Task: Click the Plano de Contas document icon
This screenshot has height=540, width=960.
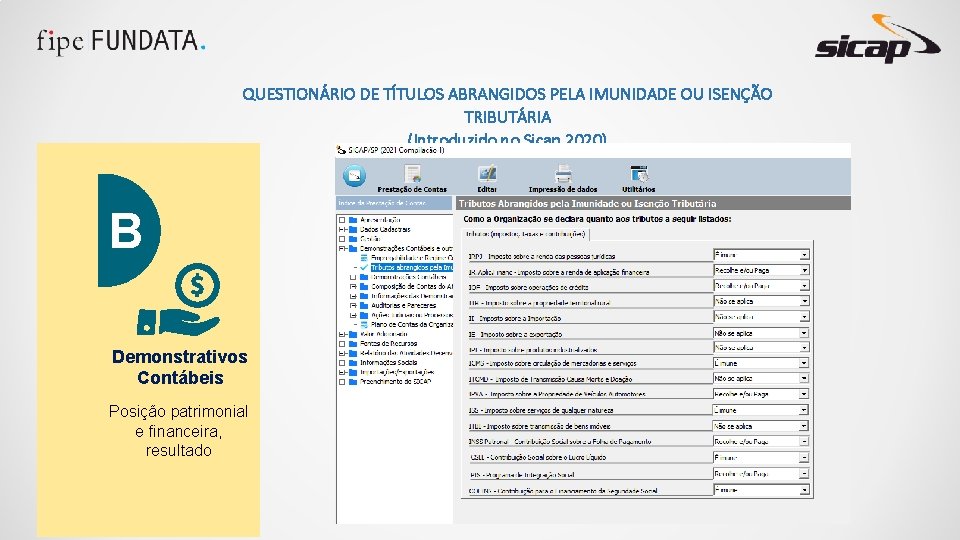Action: tap(364, 324)
